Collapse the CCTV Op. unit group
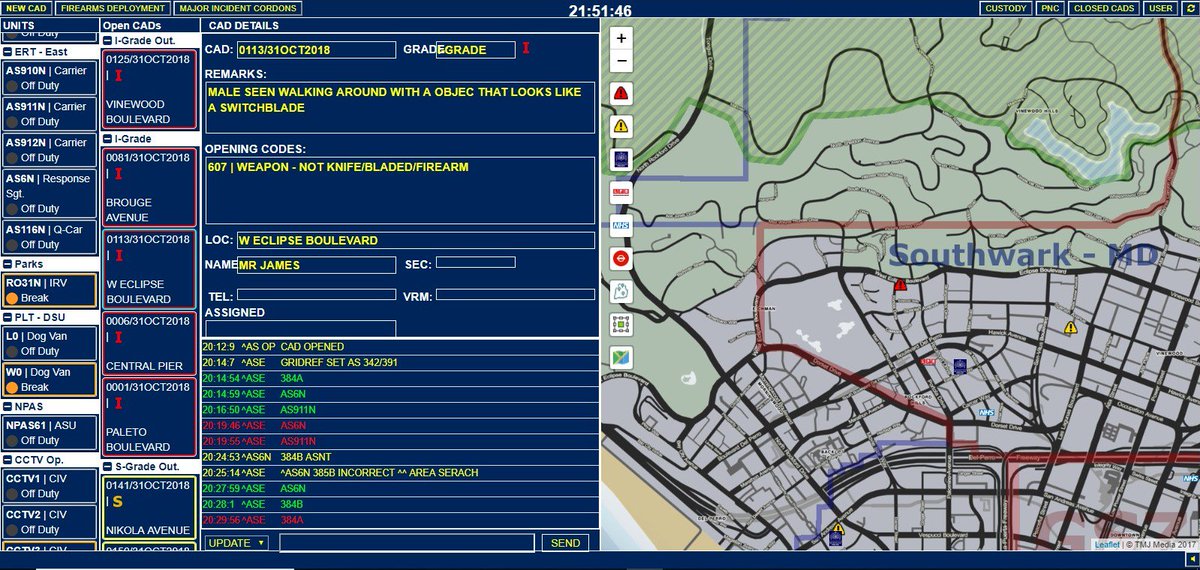Viewport: 1200px width, 570px height. tap(7, 460)
